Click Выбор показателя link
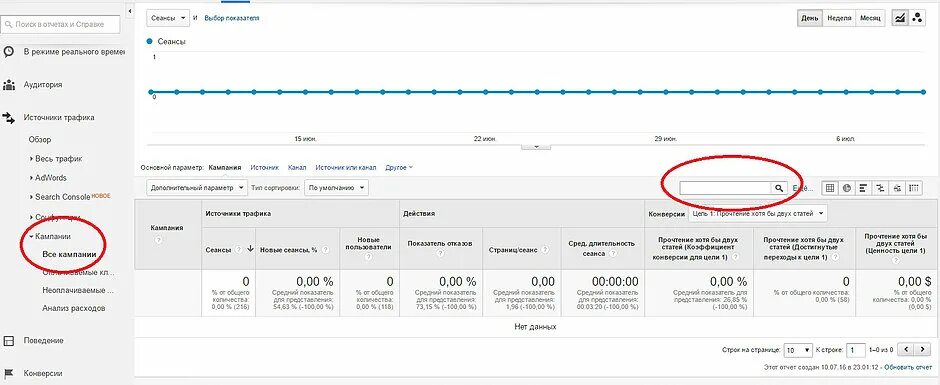Viewport: 940px width, 385px height. (x=232, y=18)
